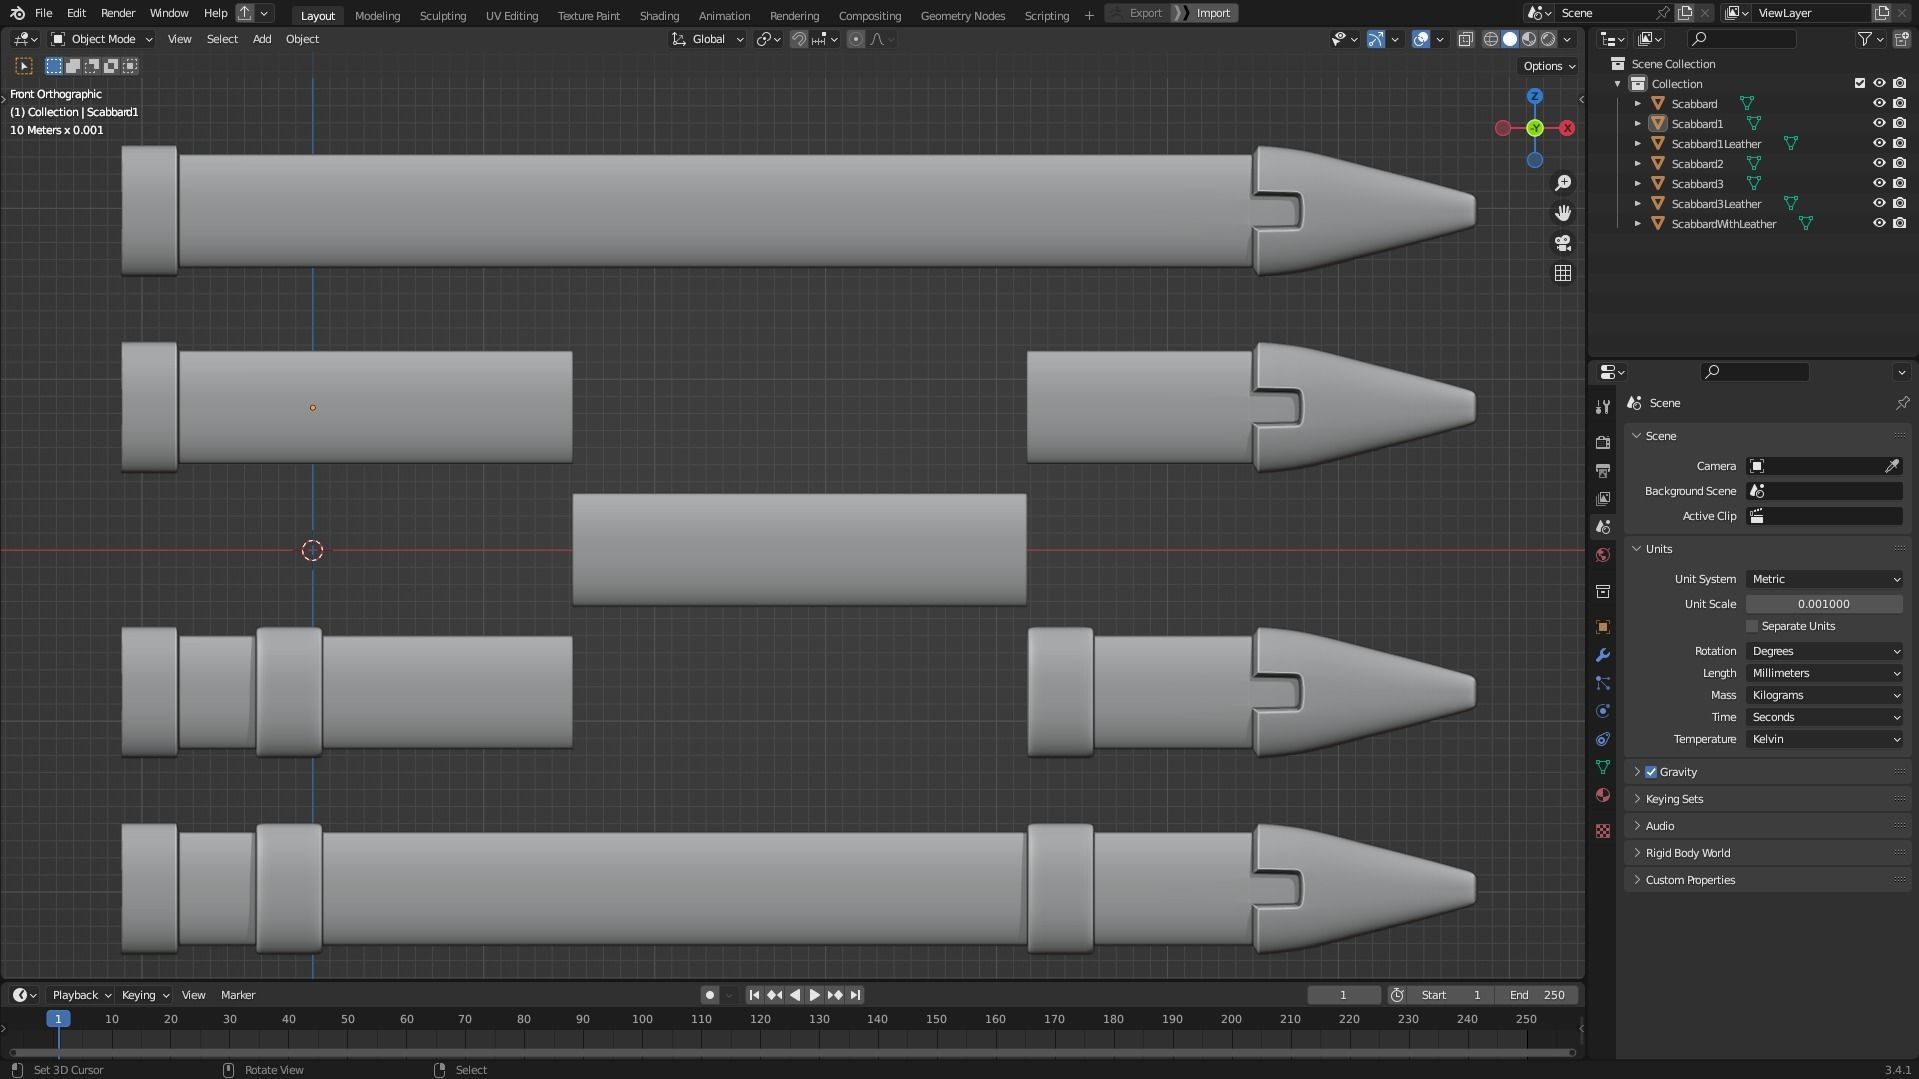Image resolution: width=1919 pixels, height=1079 pixels.
Task: Open the Object Data mesh properties tab
Action: (1603, 767)
